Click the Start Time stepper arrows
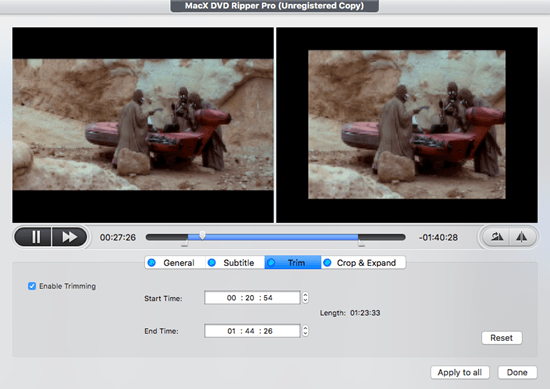The height and width of the screenshot is (389, 550). (305, 298)
